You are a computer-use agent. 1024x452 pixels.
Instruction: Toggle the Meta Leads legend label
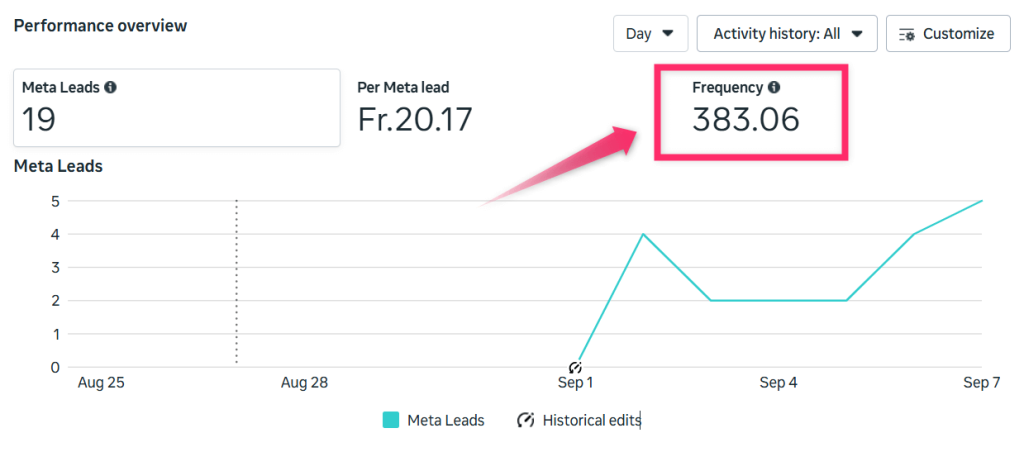tap(445, 420)
